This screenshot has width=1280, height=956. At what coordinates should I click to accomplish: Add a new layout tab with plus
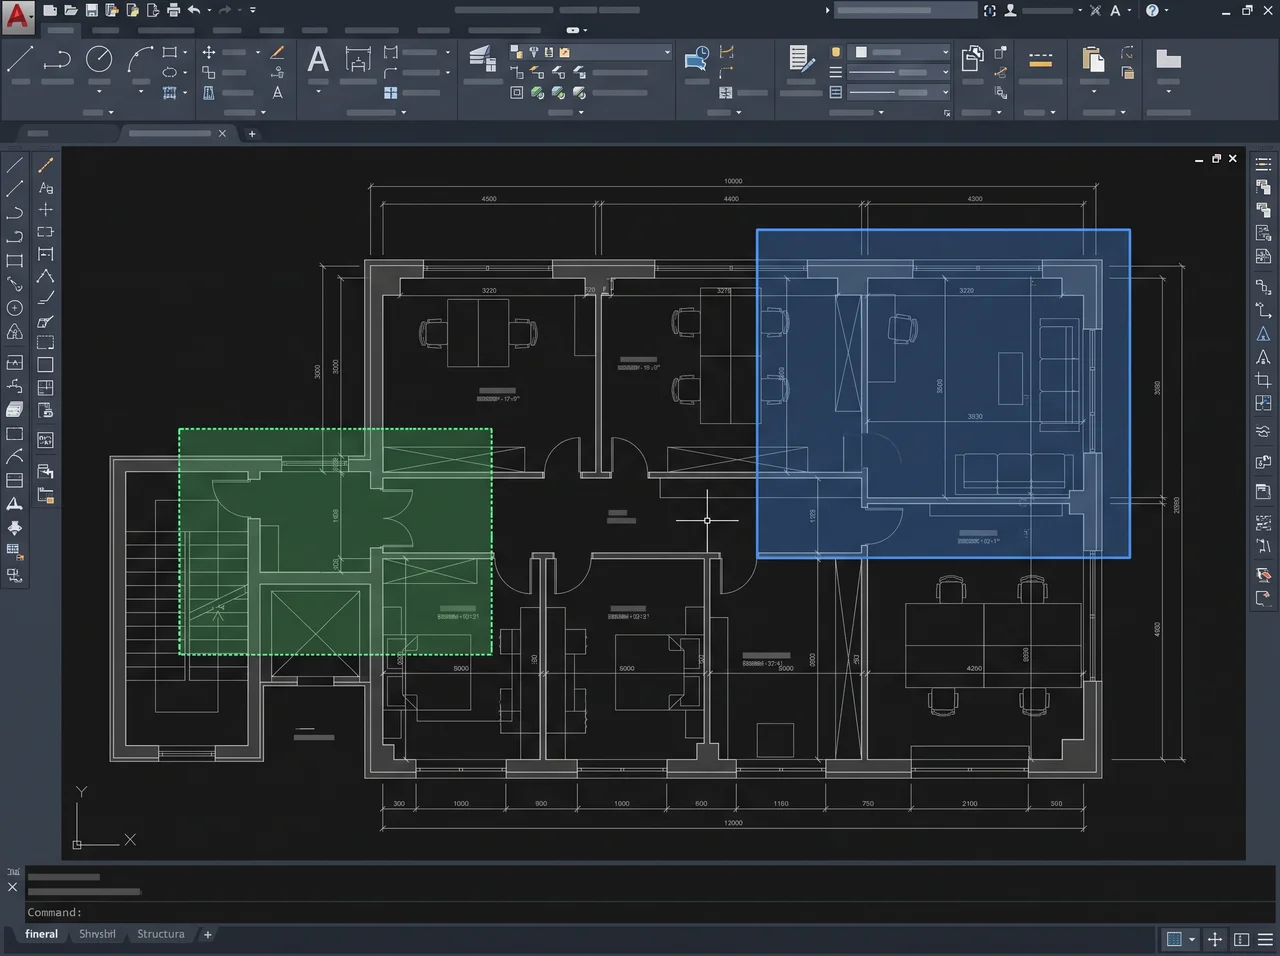point(208,935)
